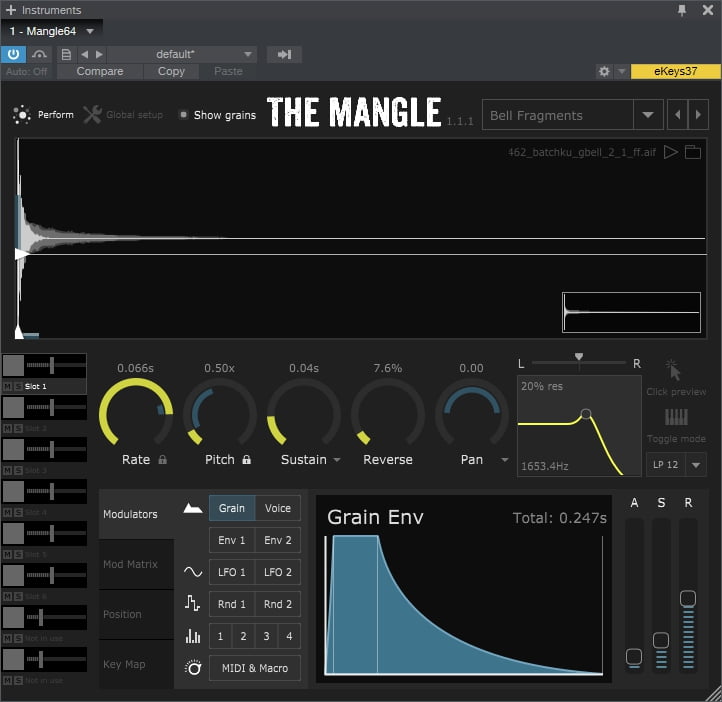Select step sequencer 3 button
The image size is (722, 702).
(x=266, y=636)
